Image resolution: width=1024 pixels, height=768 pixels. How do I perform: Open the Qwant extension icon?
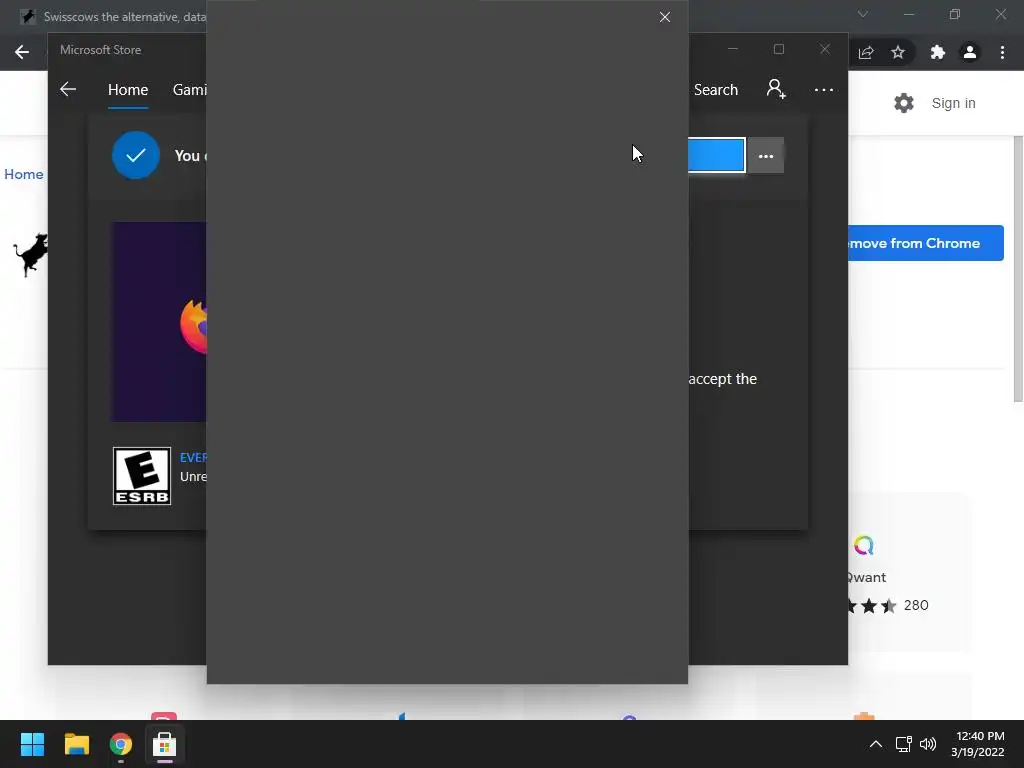tap(863, 545)
